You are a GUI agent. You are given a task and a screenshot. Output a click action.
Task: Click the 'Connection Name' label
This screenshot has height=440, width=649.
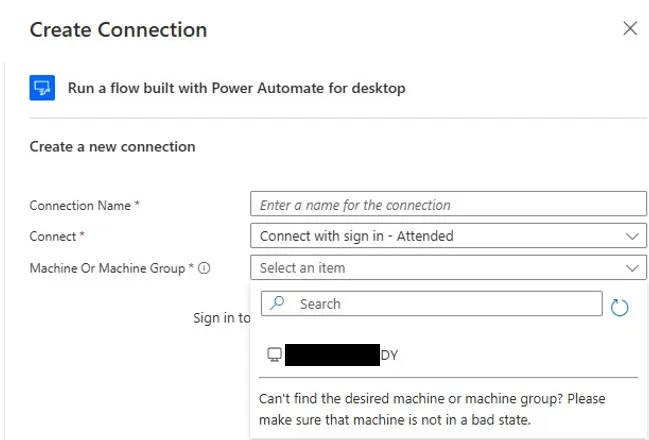click(81, 205)
